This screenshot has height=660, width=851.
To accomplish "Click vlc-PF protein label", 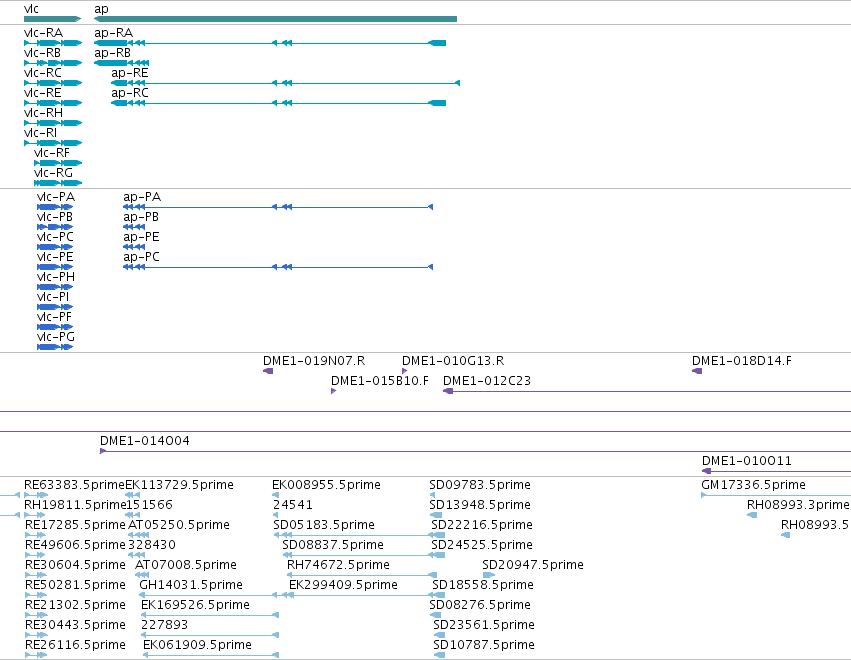I will click(x=54, y=318).
